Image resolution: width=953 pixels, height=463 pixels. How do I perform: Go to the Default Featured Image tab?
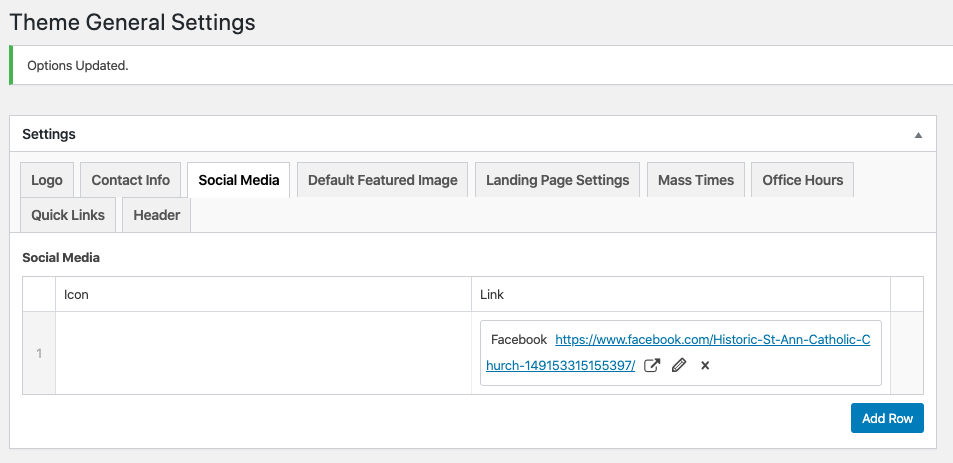pos(382,180)
